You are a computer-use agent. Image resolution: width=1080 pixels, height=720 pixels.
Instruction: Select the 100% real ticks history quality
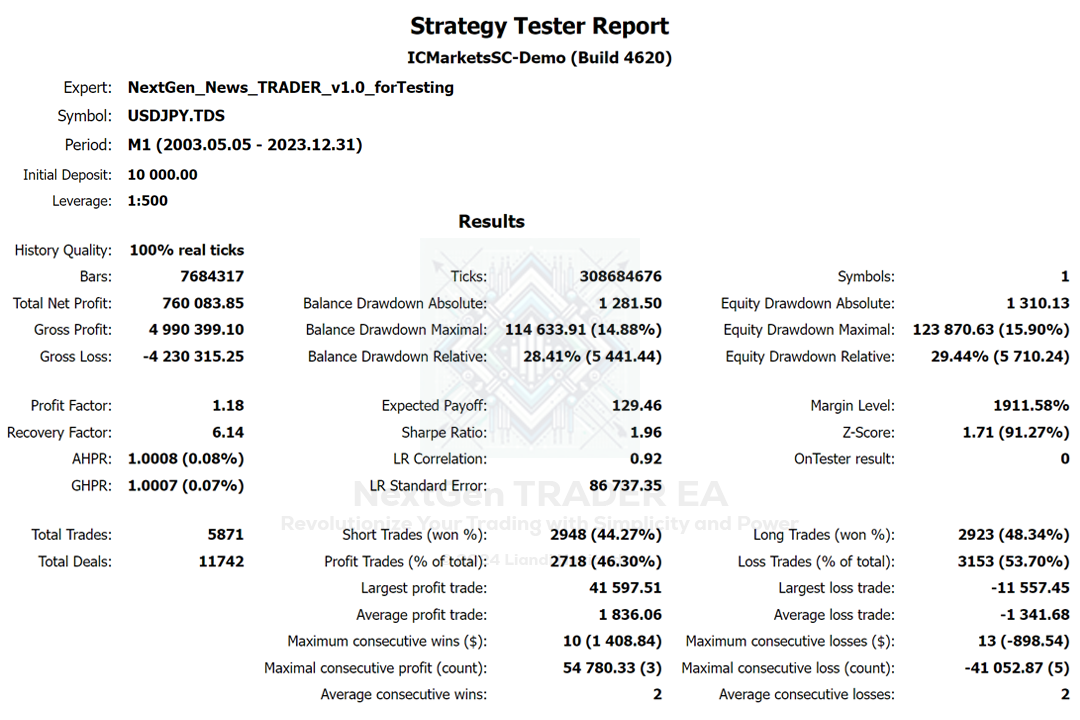(x=186, y=251)
